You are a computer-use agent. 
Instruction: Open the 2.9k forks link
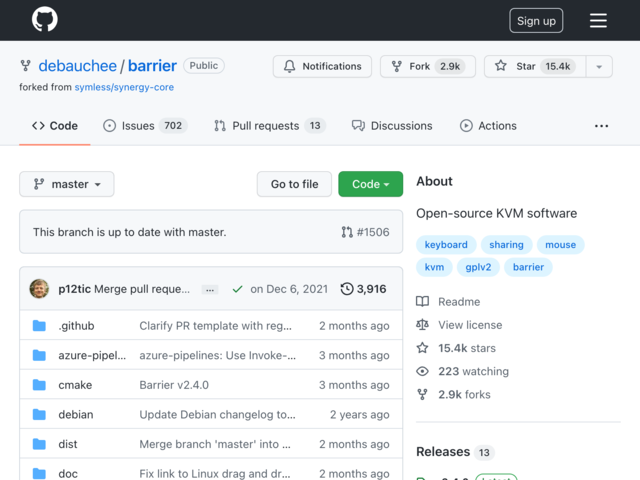(453, 395)
